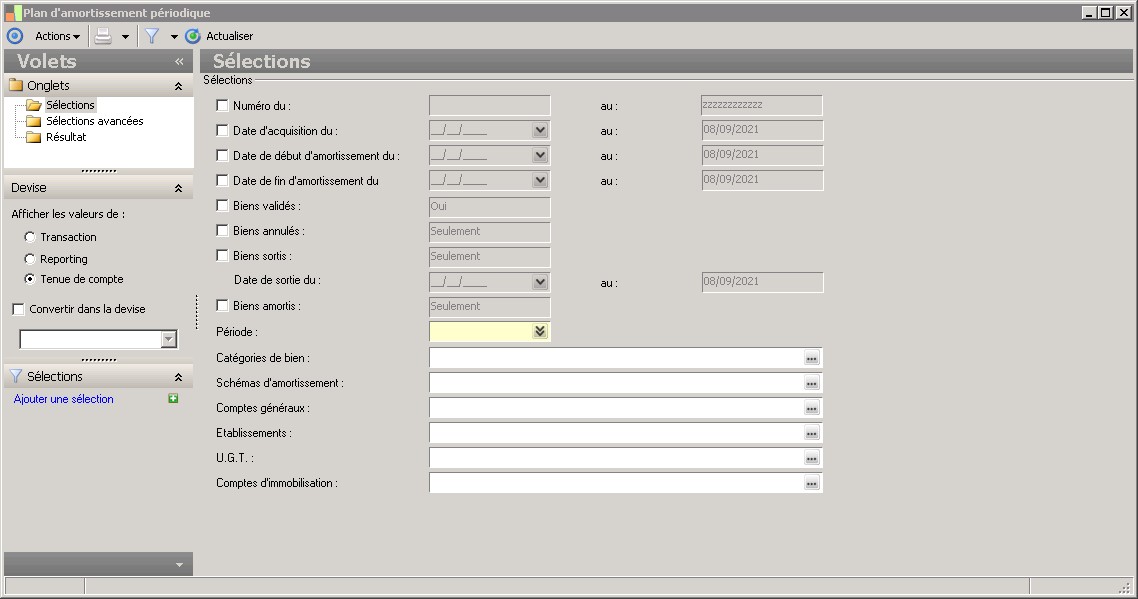Screen dimensions: 1138x599
Task: Open browse button for U.G.T. field
Action: pyautogui.click(x=811, y=458)
